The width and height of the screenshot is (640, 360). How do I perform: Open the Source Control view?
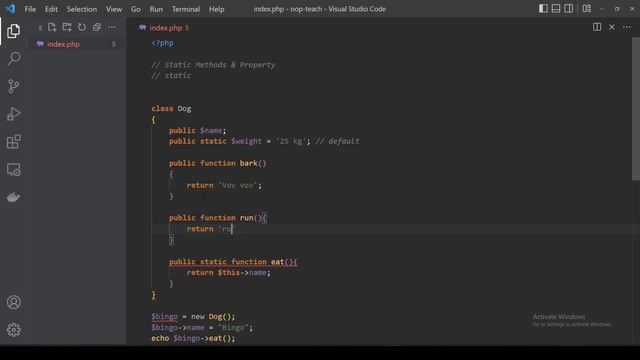(13, 86)
